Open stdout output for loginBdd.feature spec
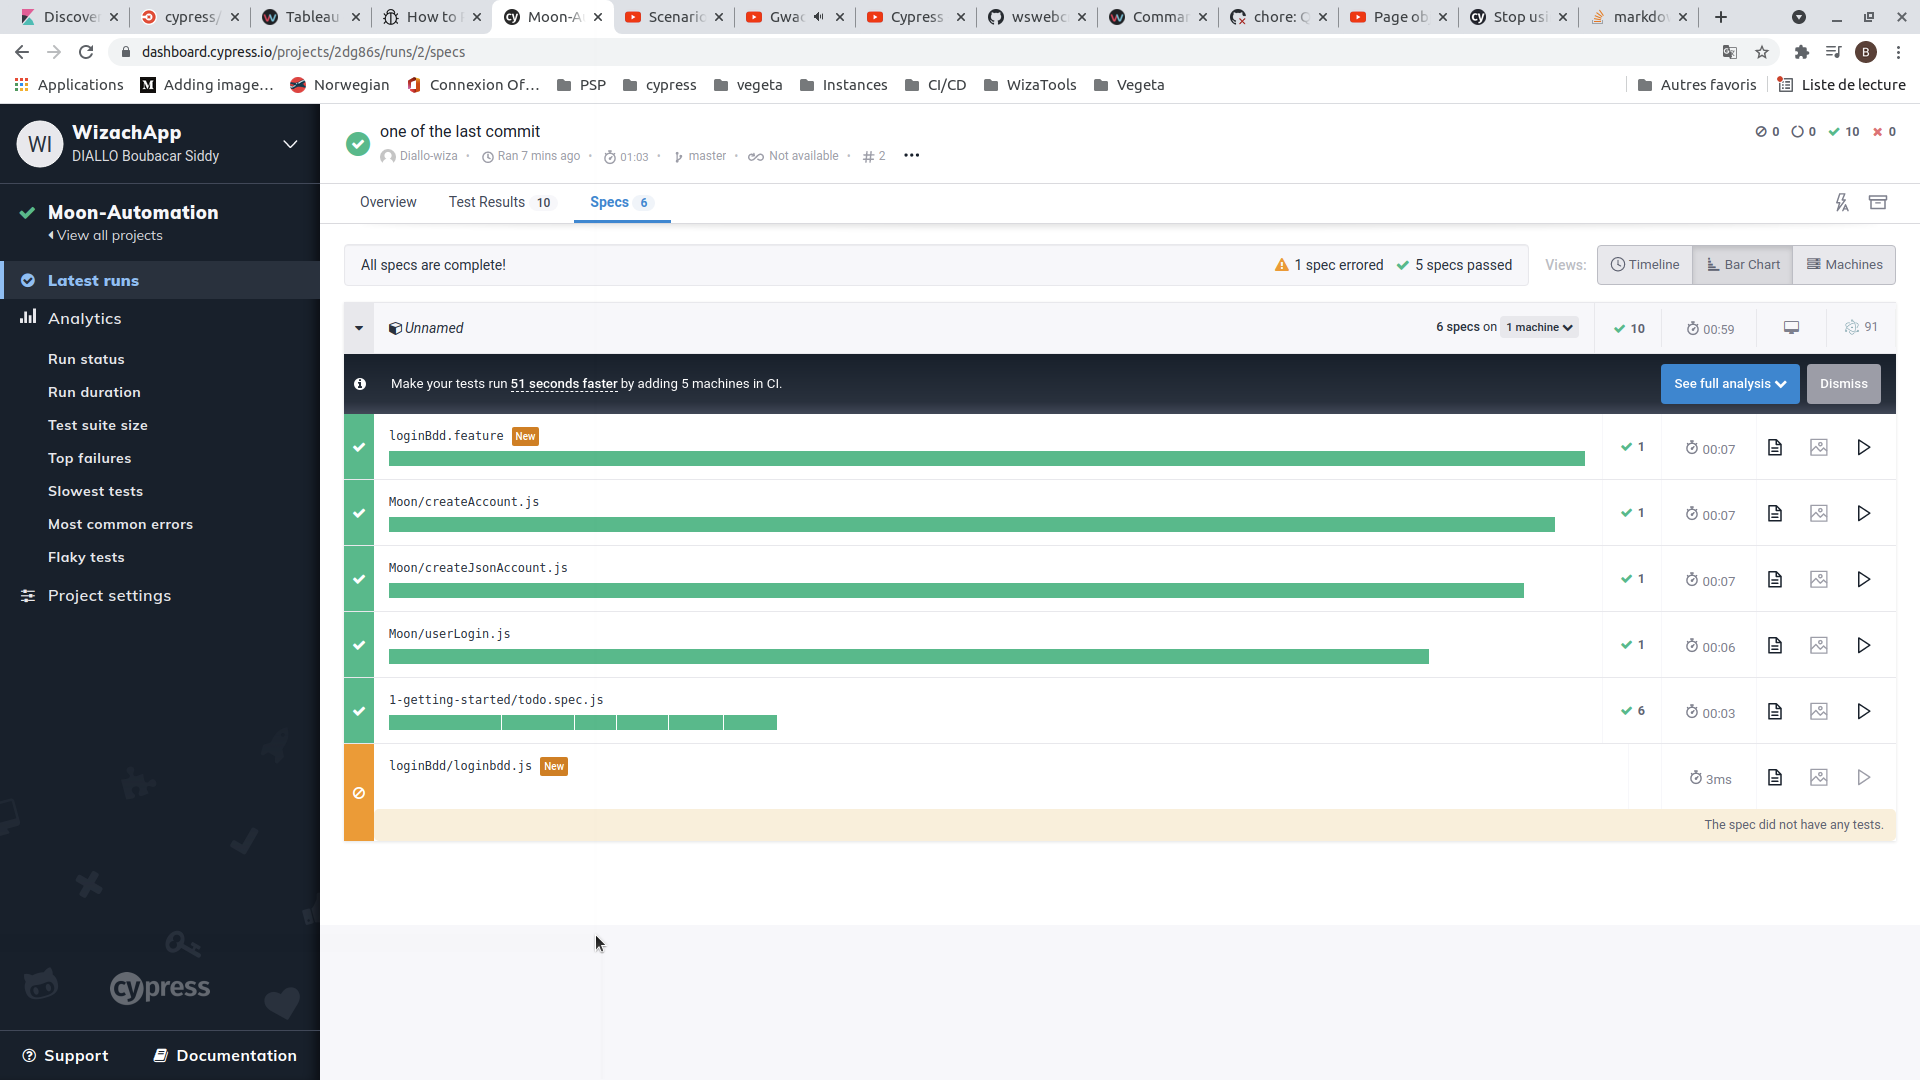The image size is (1920, 1080). pyautogui.click(x=1775, y=447)
